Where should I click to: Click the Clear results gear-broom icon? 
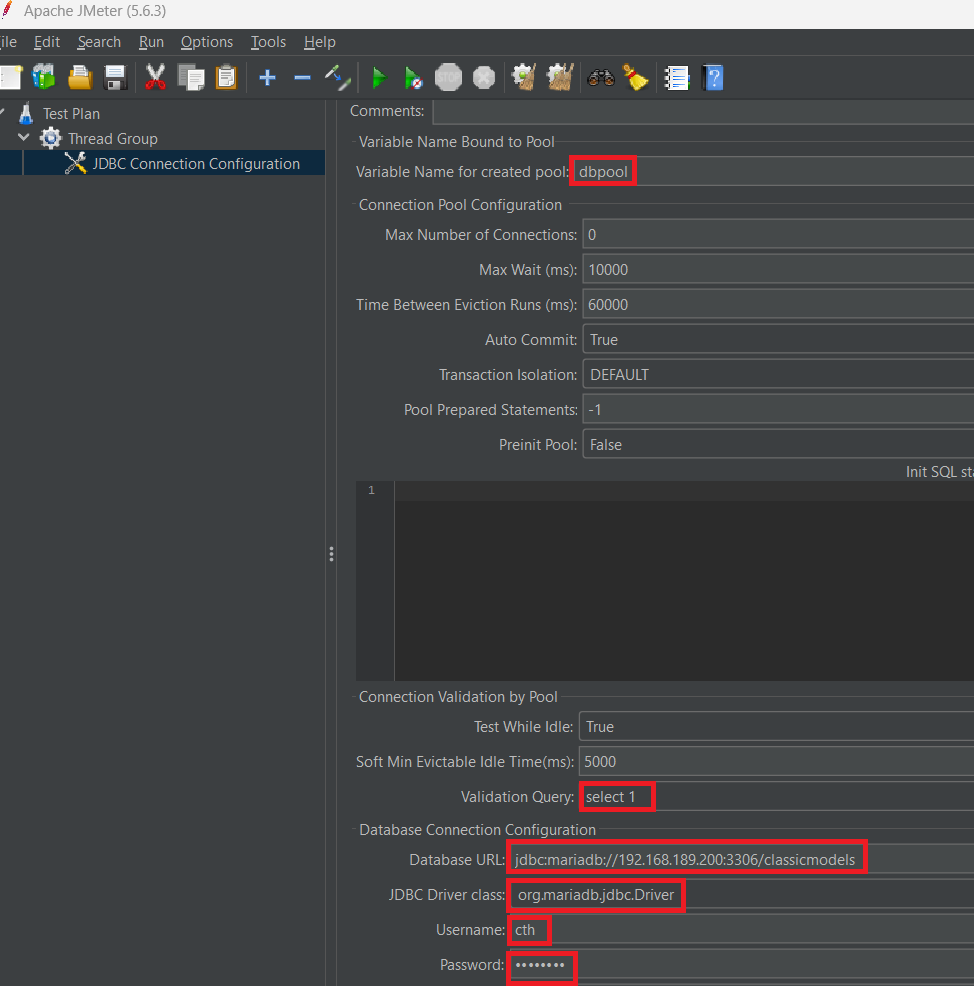(x=524, y=78)
